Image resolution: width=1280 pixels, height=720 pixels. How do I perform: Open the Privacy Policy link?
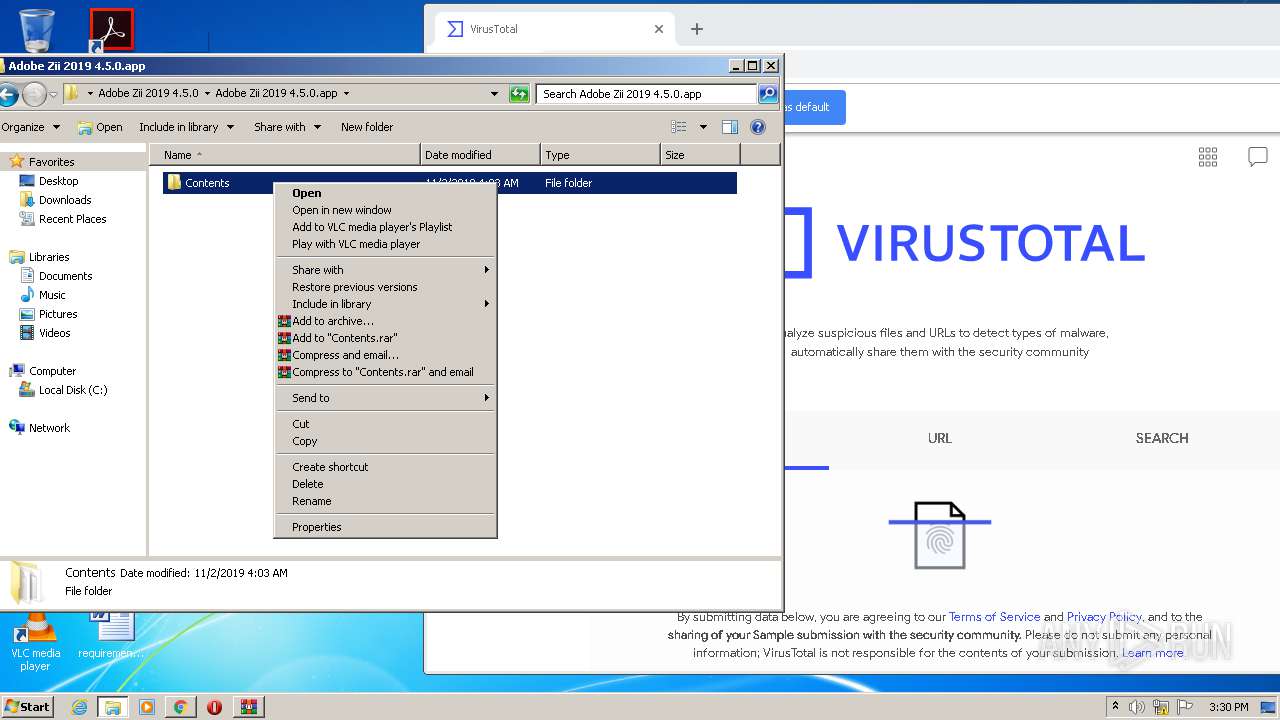tap(1104, 617)
